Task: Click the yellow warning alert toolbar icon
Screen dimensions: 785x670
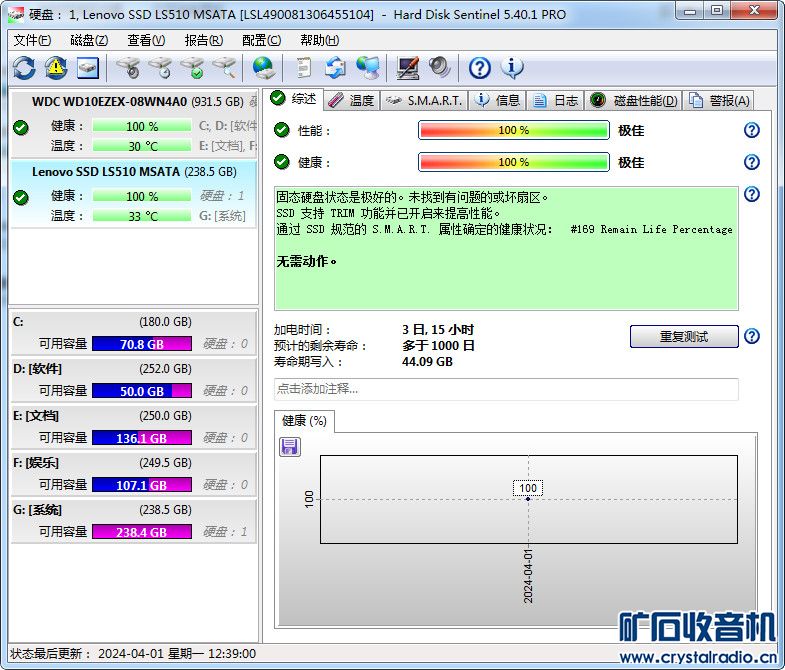Action: pos(56,68)
